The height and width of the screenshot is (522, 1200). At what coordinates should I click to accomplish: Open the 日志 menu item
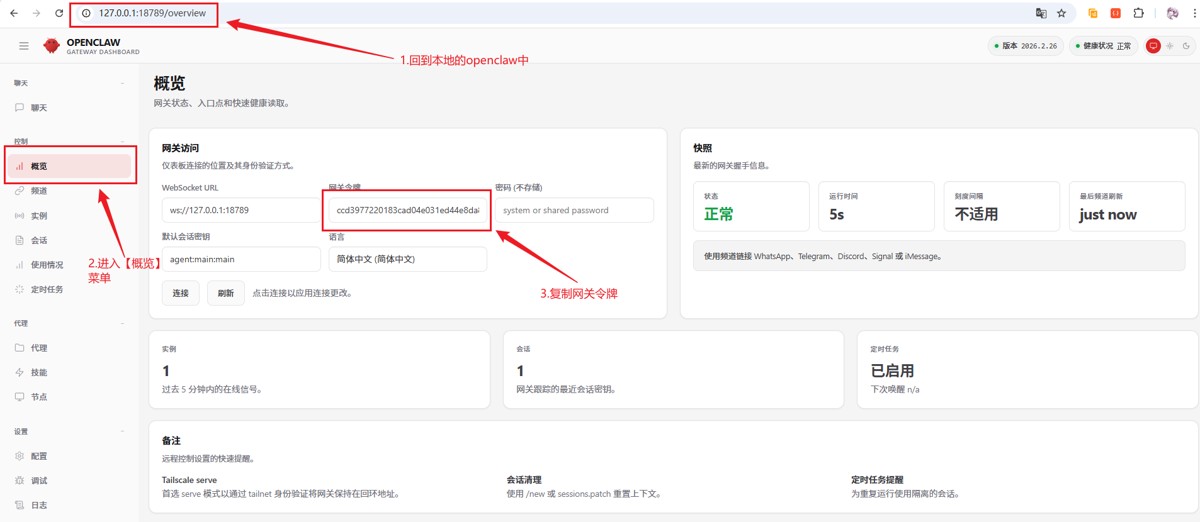pyautogui.click(x=70, y=505)
